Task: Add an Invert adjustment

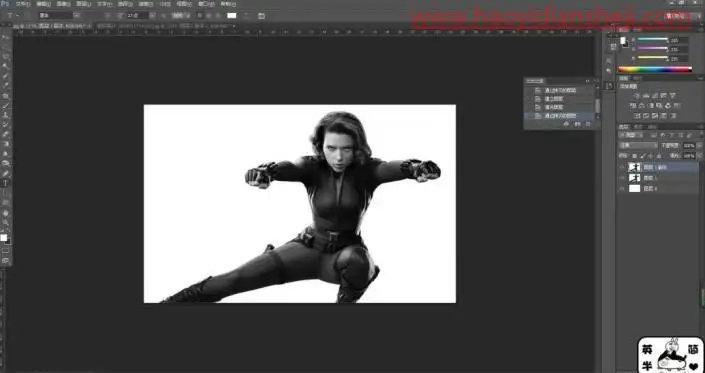Action: (x=638, y=116)
